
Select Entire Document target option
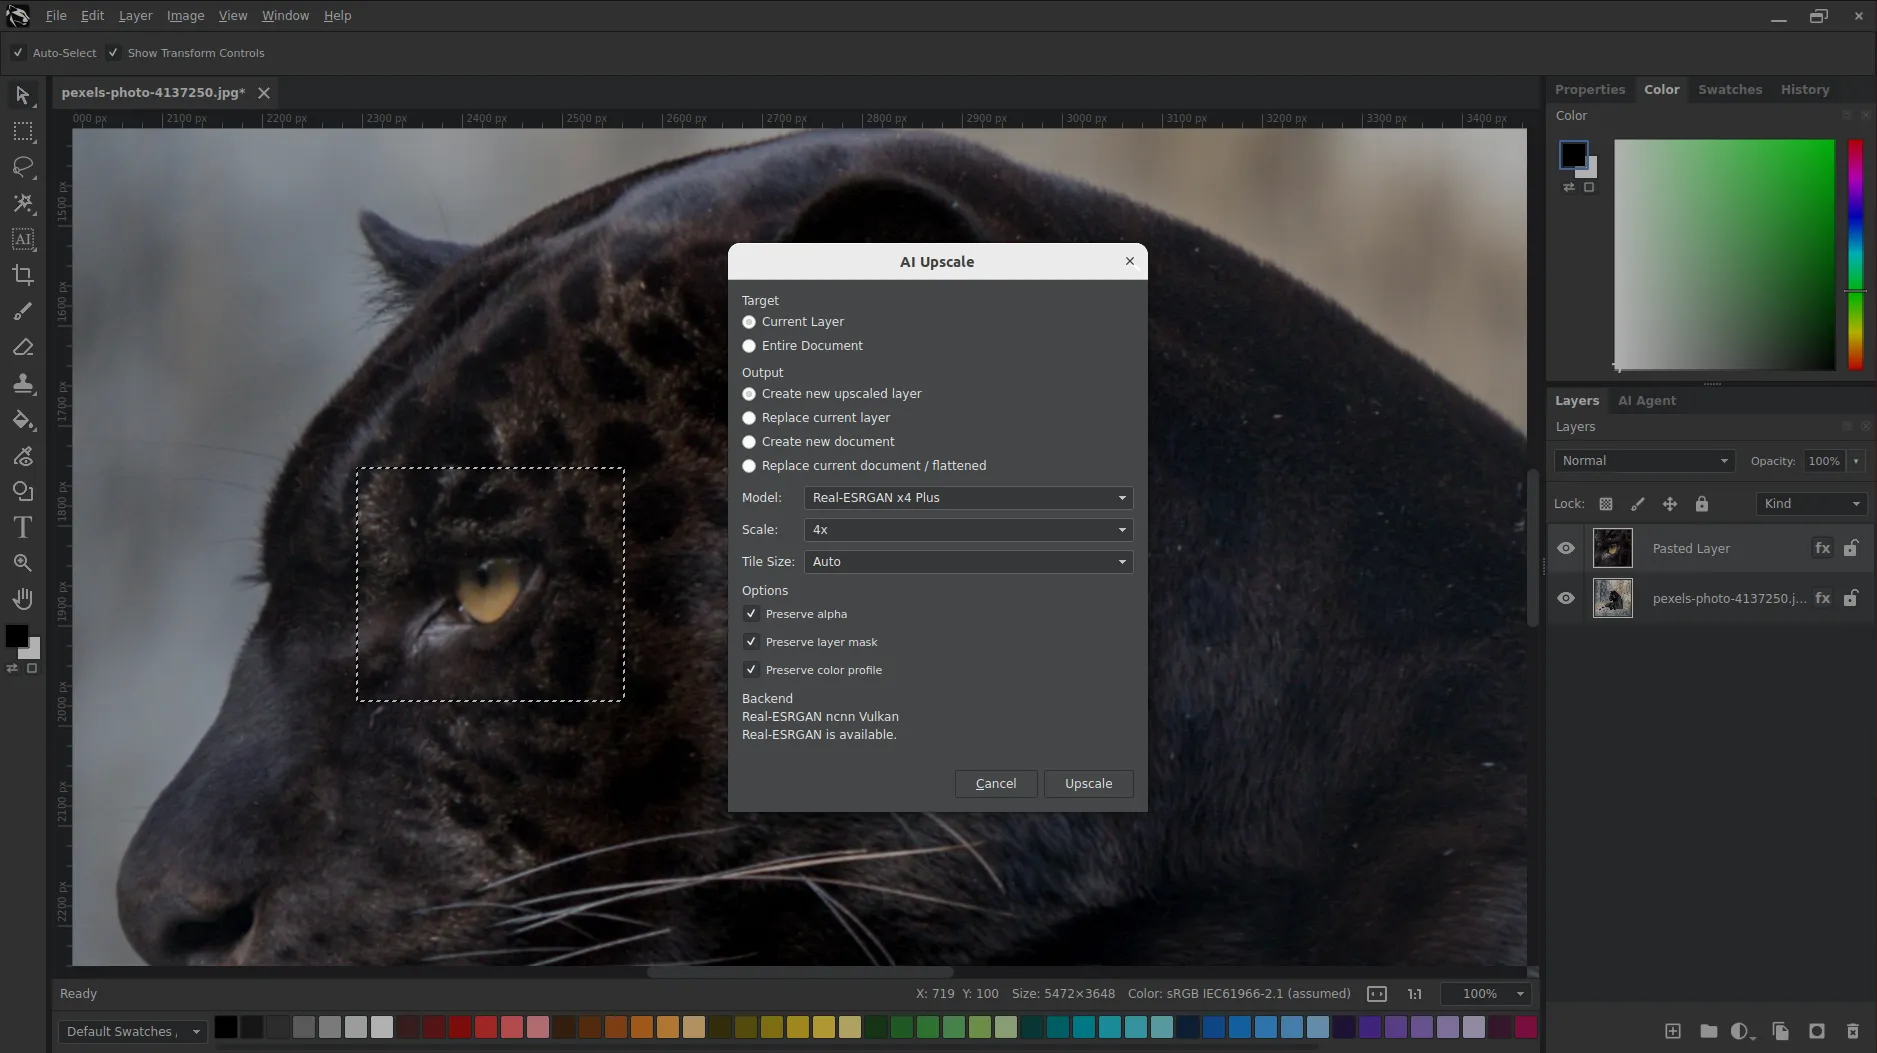point(749,346)
